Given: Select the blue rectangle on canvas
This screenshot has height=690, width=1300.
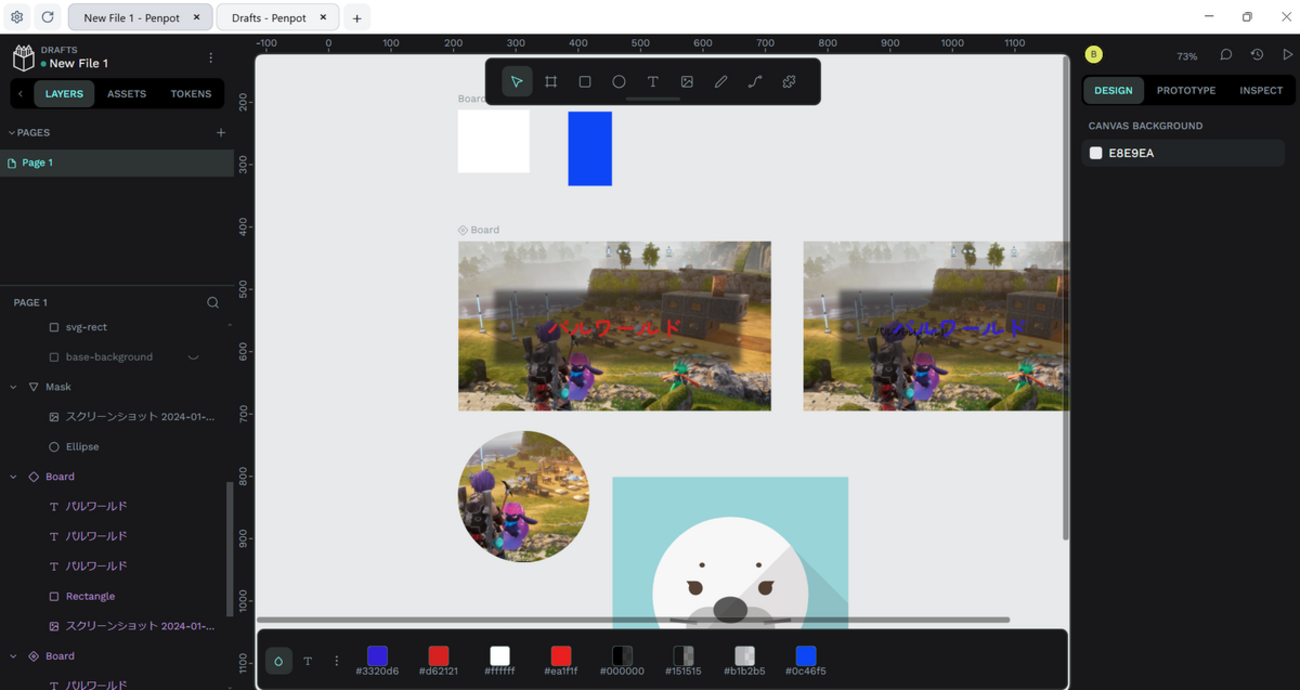Looking at the screenshot, I should (x=590, y=149).
